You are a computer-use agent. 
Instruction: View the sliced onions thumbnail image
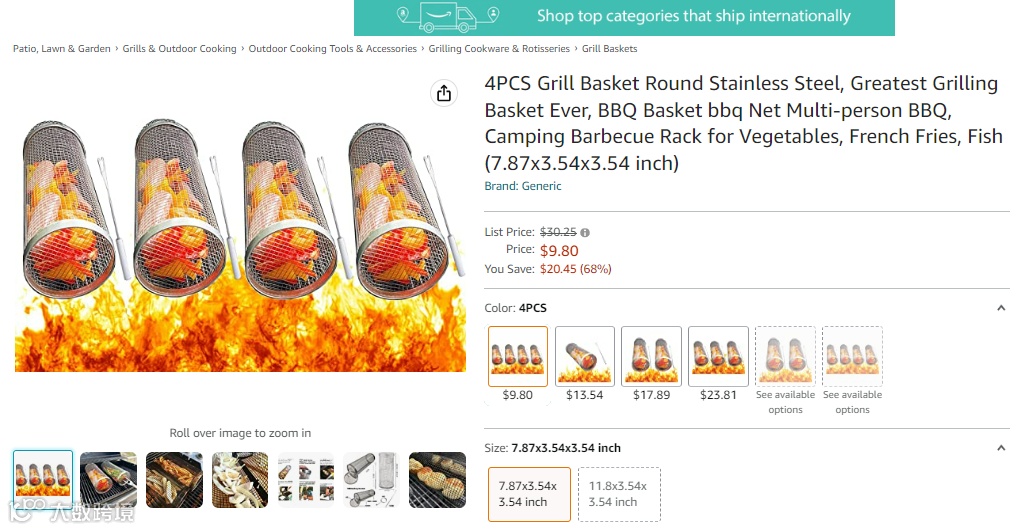point(240,480)
